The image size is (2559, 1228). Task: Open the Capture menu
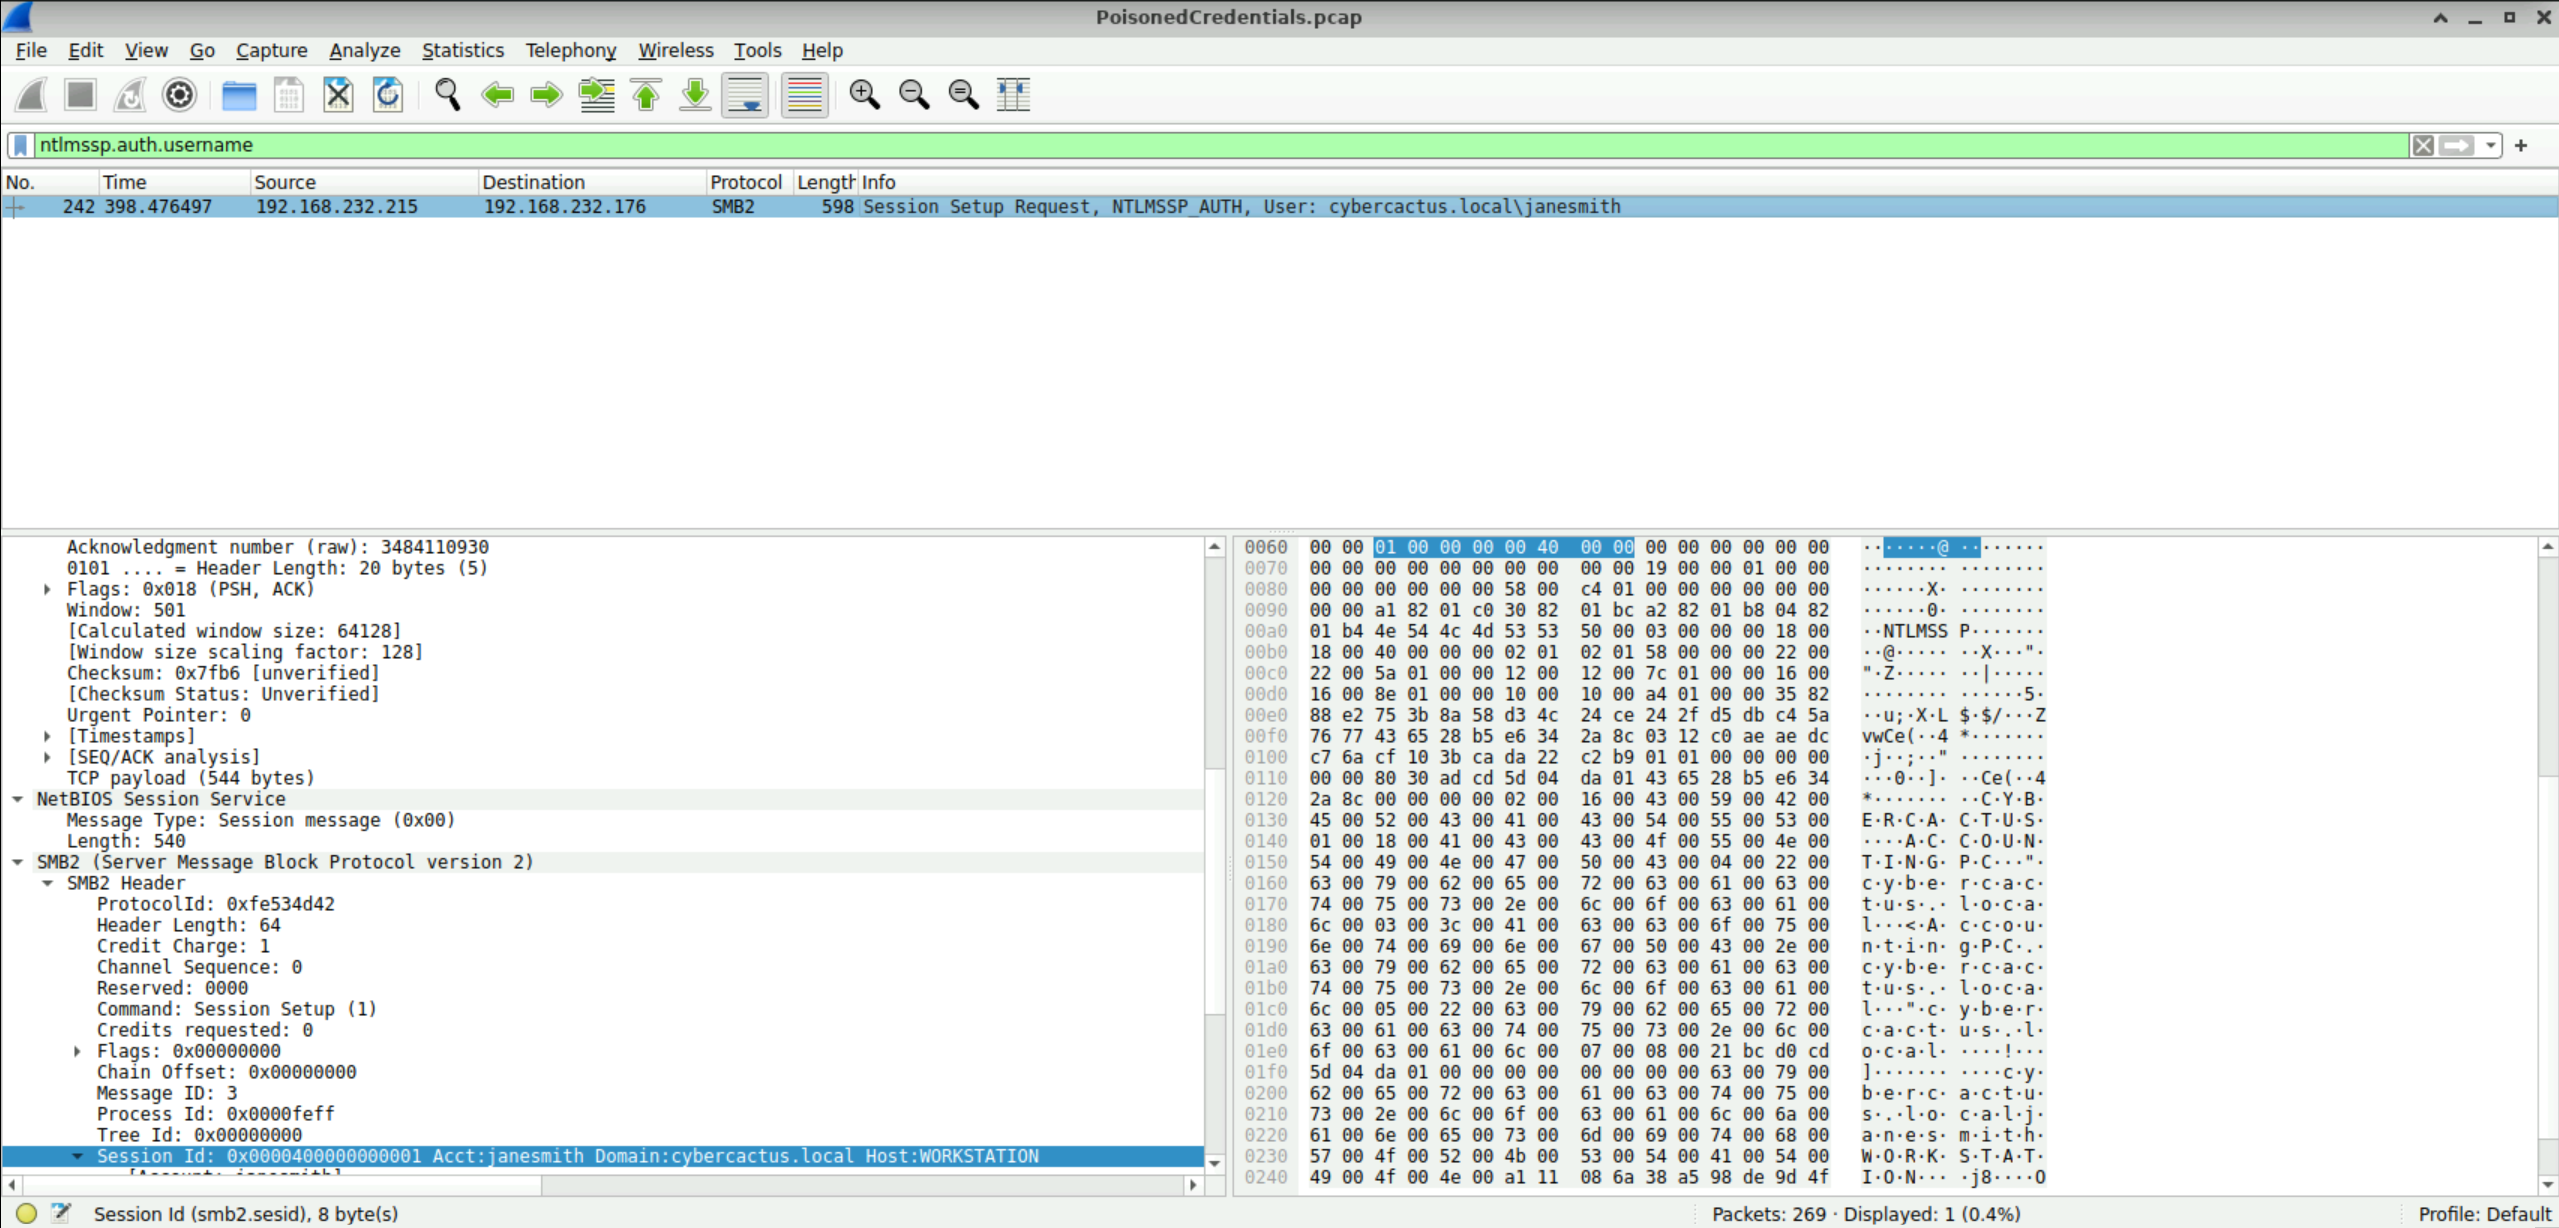(x=271, y=50)
